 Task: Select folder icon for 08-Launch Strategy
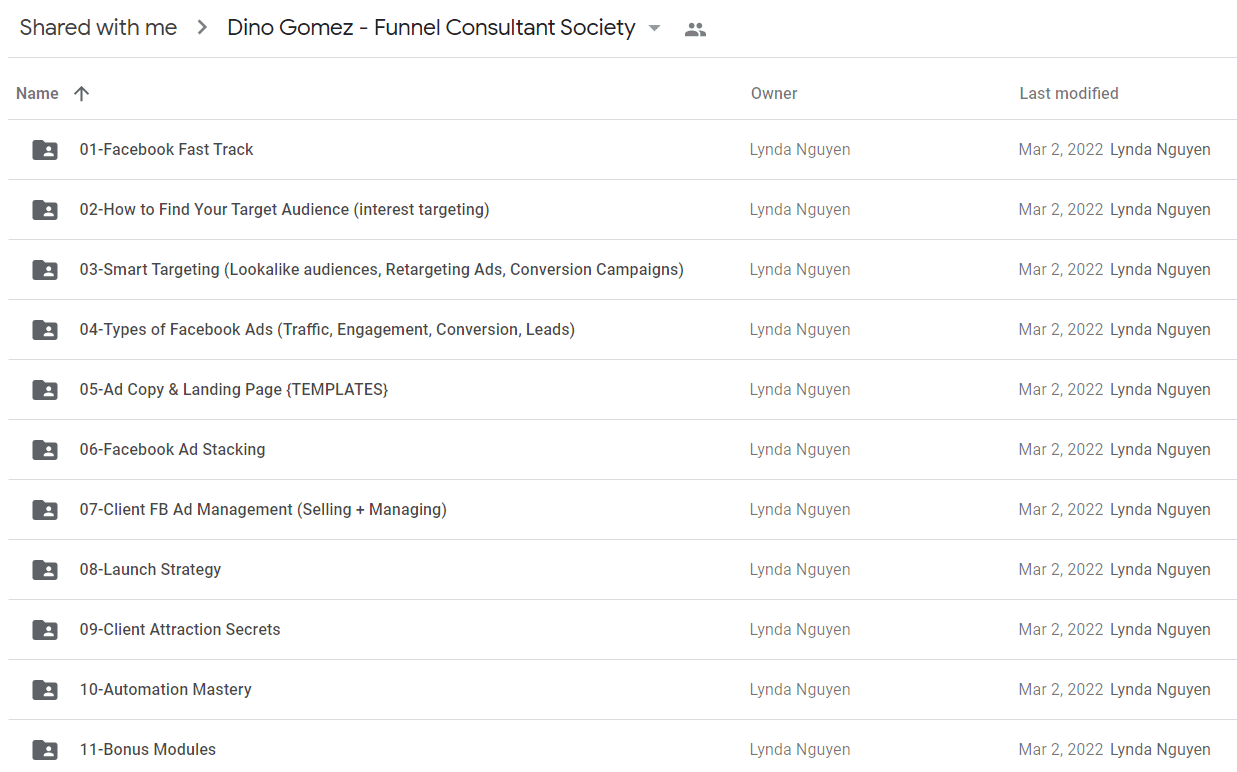click(x=45, y=570)
